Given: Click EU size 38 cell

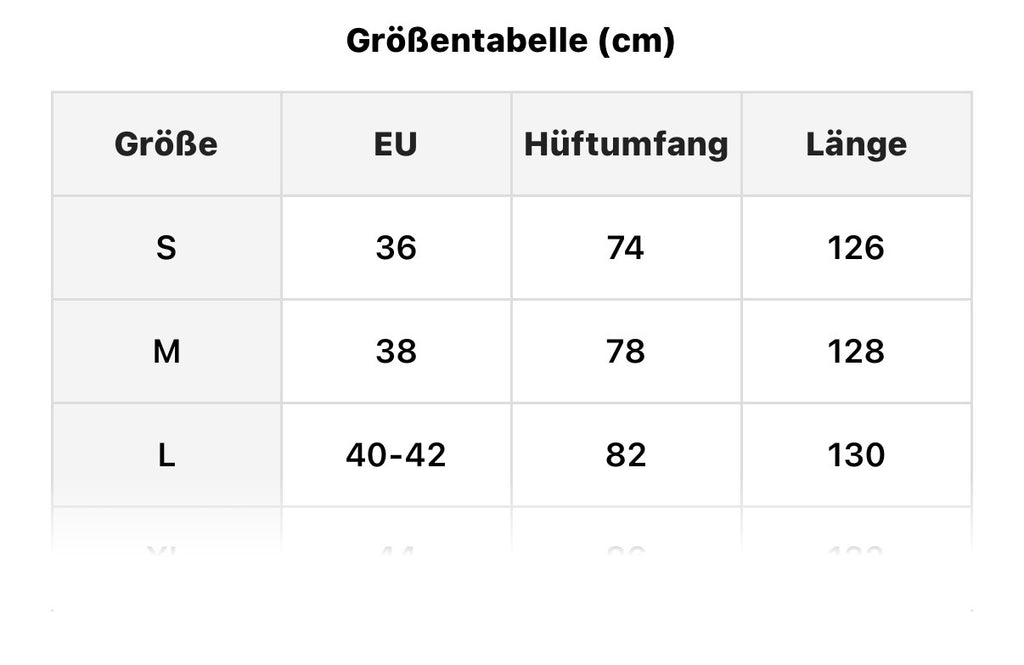Looking at the screenshot, I should pos(396,352).
